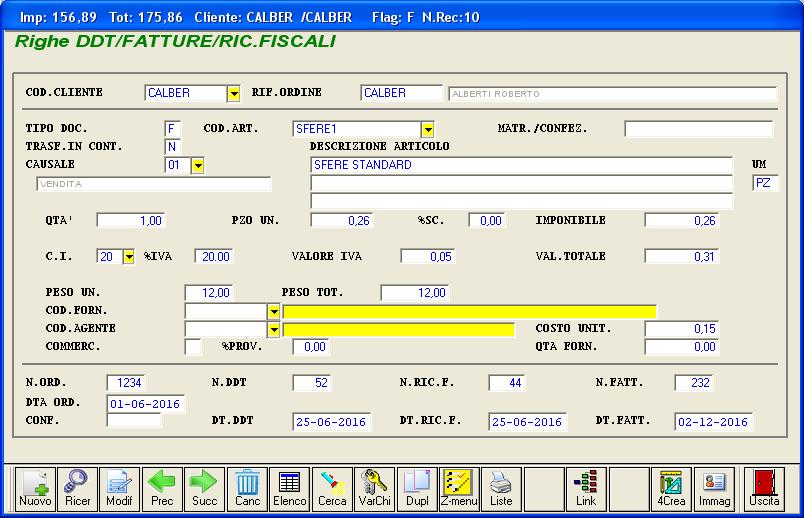
Task: Open the C.I. VAT code dropdown
Action: [129, 256]
